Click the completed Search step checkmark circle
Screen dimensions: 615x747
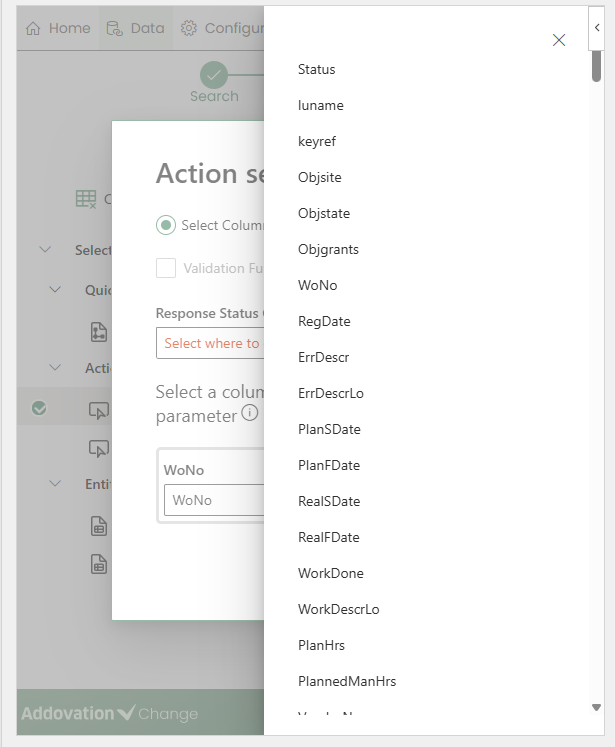pos(214,75)
